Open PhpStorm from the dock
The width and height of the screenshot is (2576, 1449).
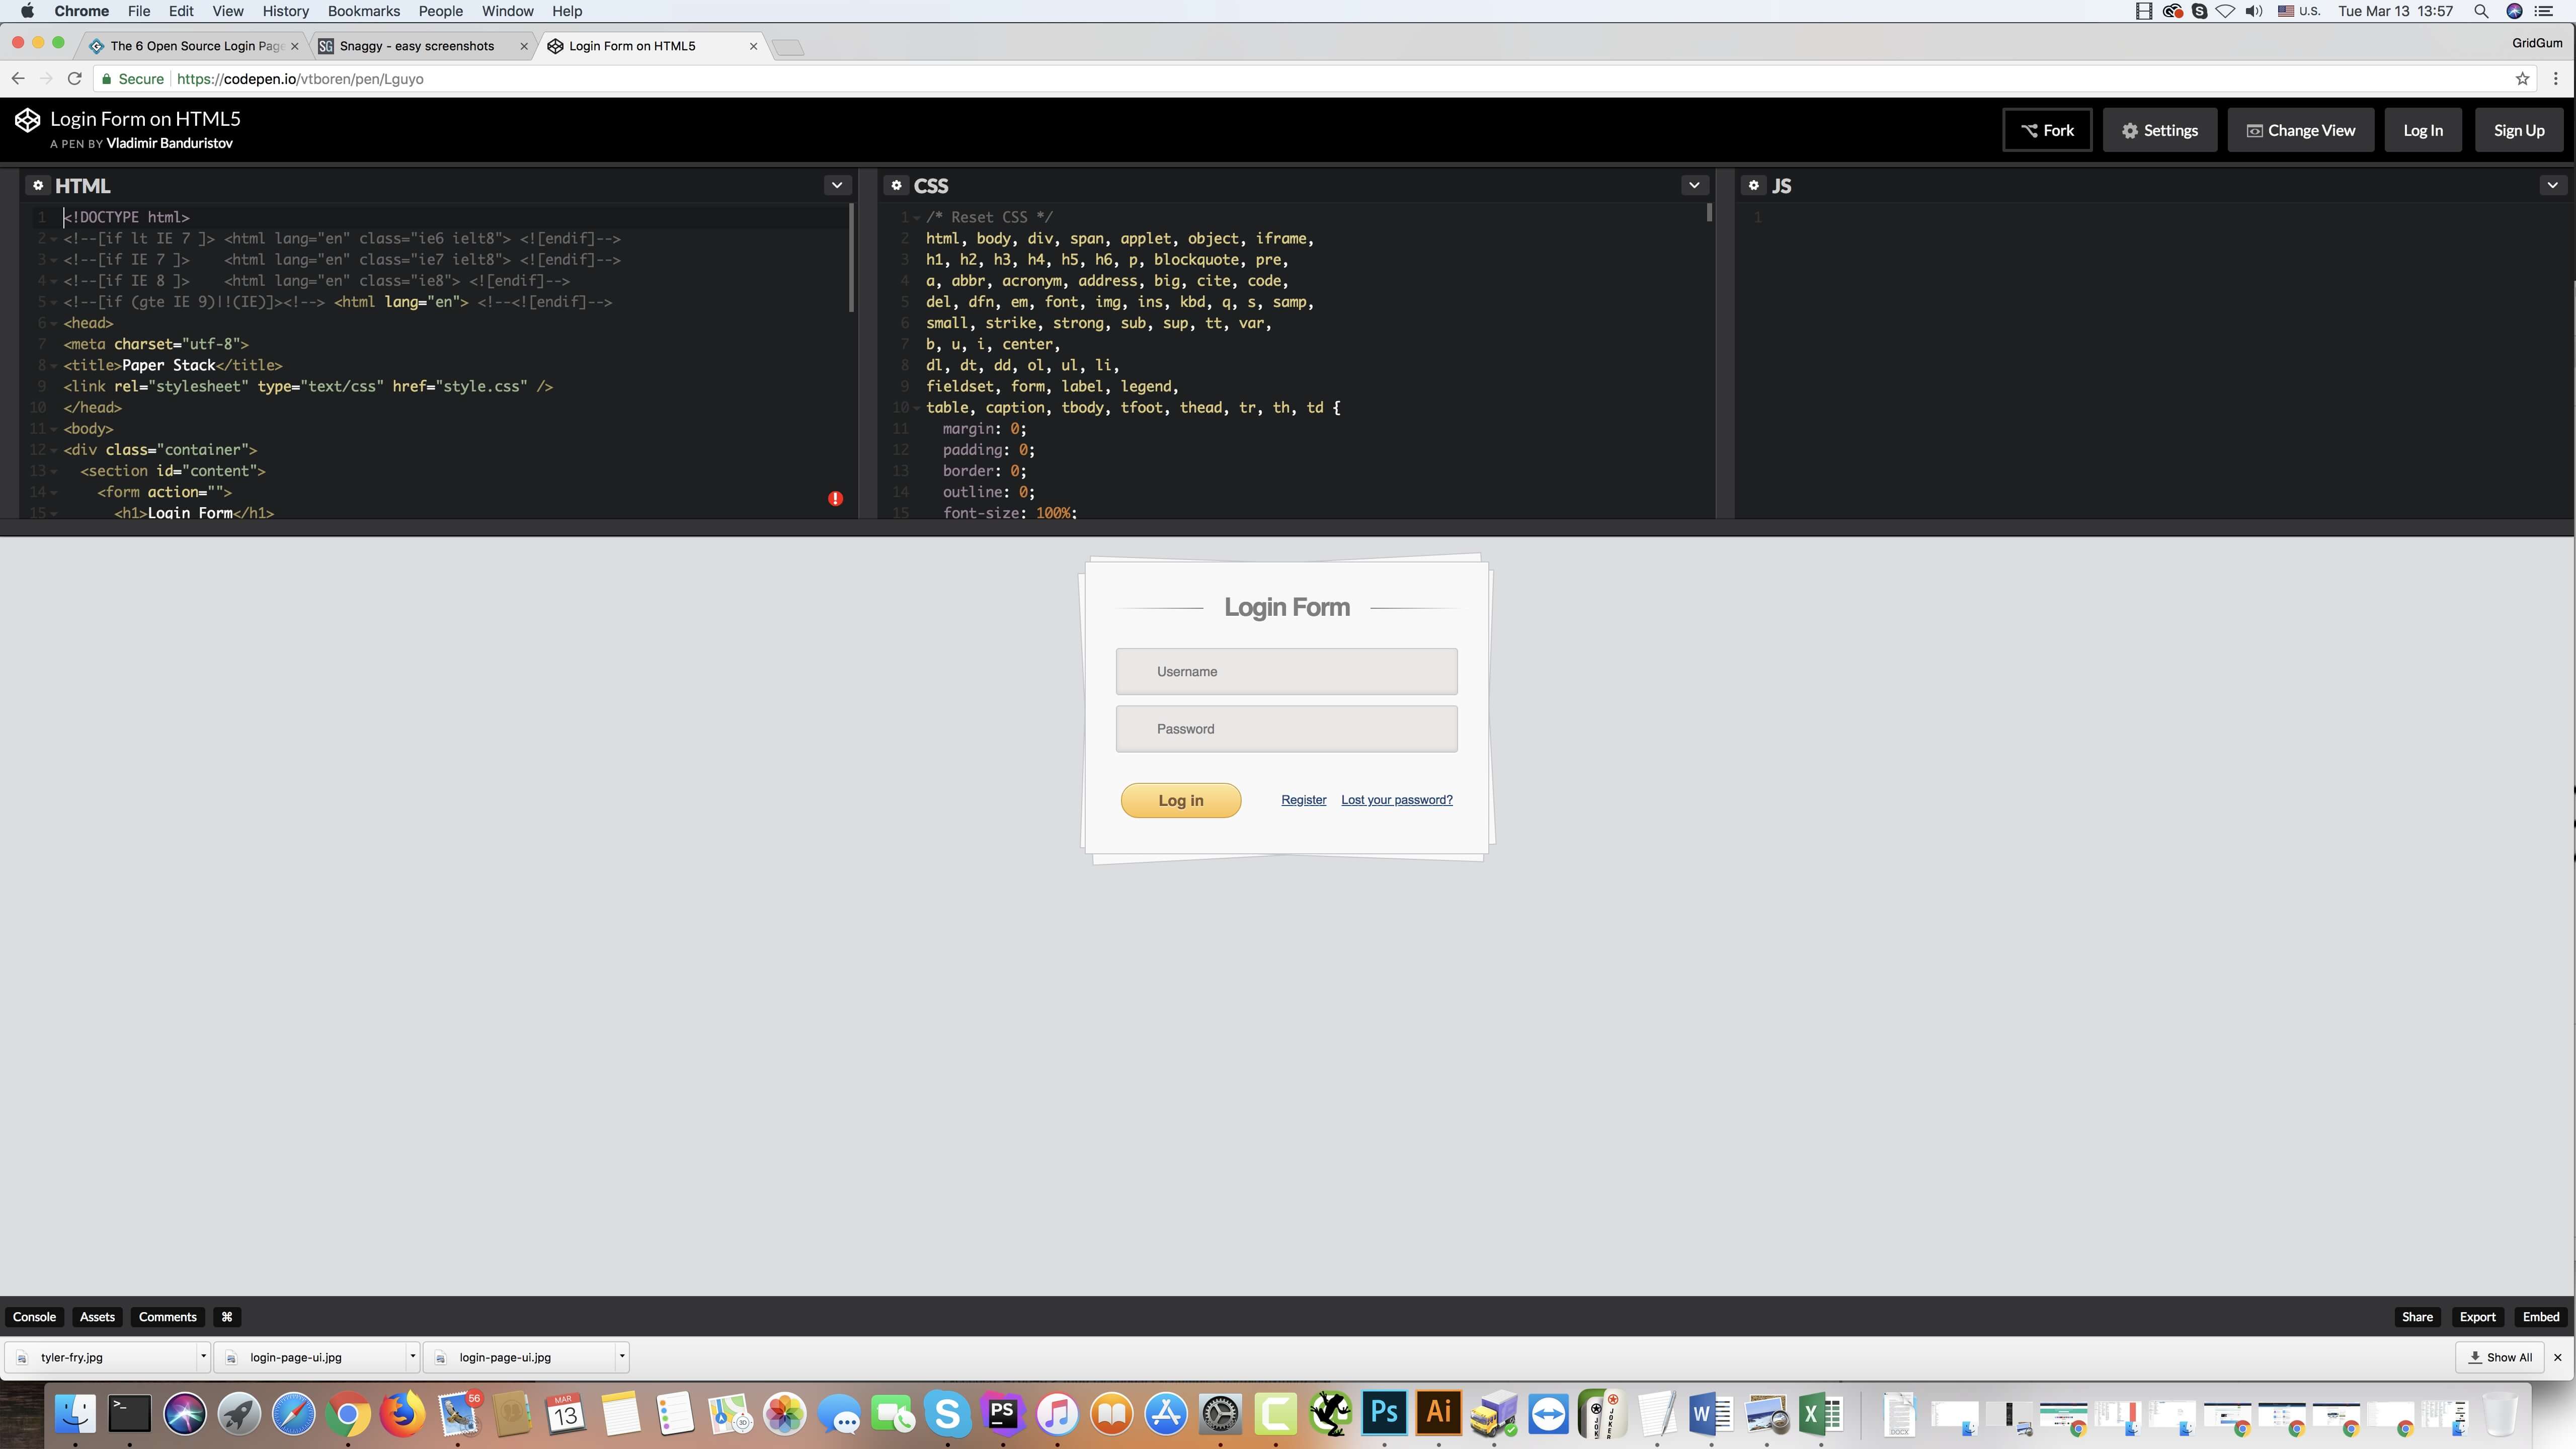(x=1002, y=1414)
